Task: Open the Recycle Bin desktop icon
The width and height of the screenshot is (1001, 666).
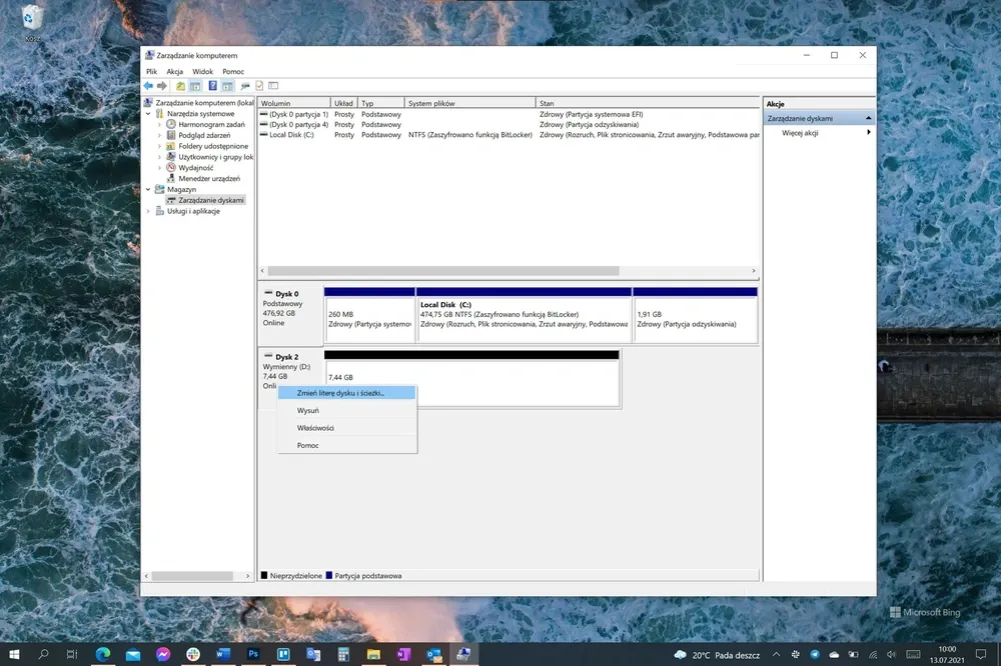Action: pyautogui.click(x=32, y=18)
